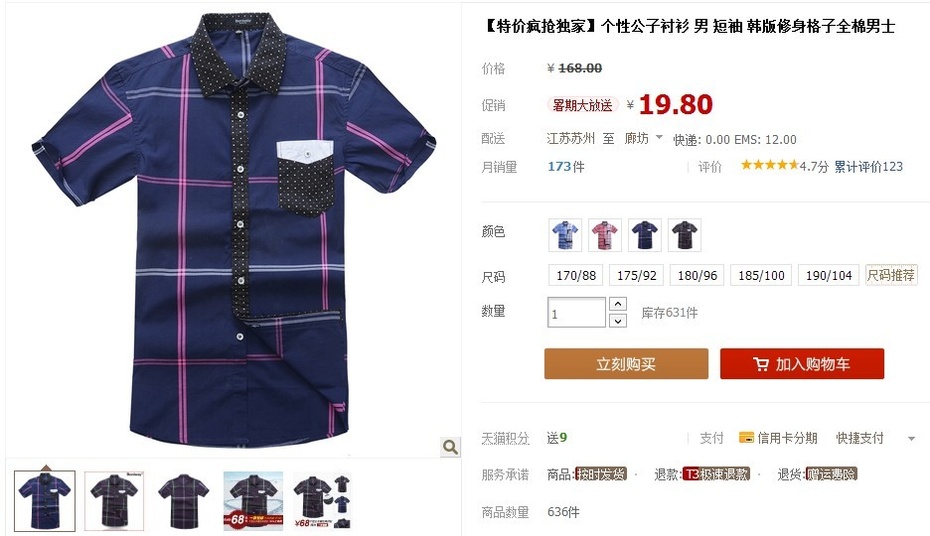
Task: Increase quantity with the up arrow
Action: tap(617, 304)
